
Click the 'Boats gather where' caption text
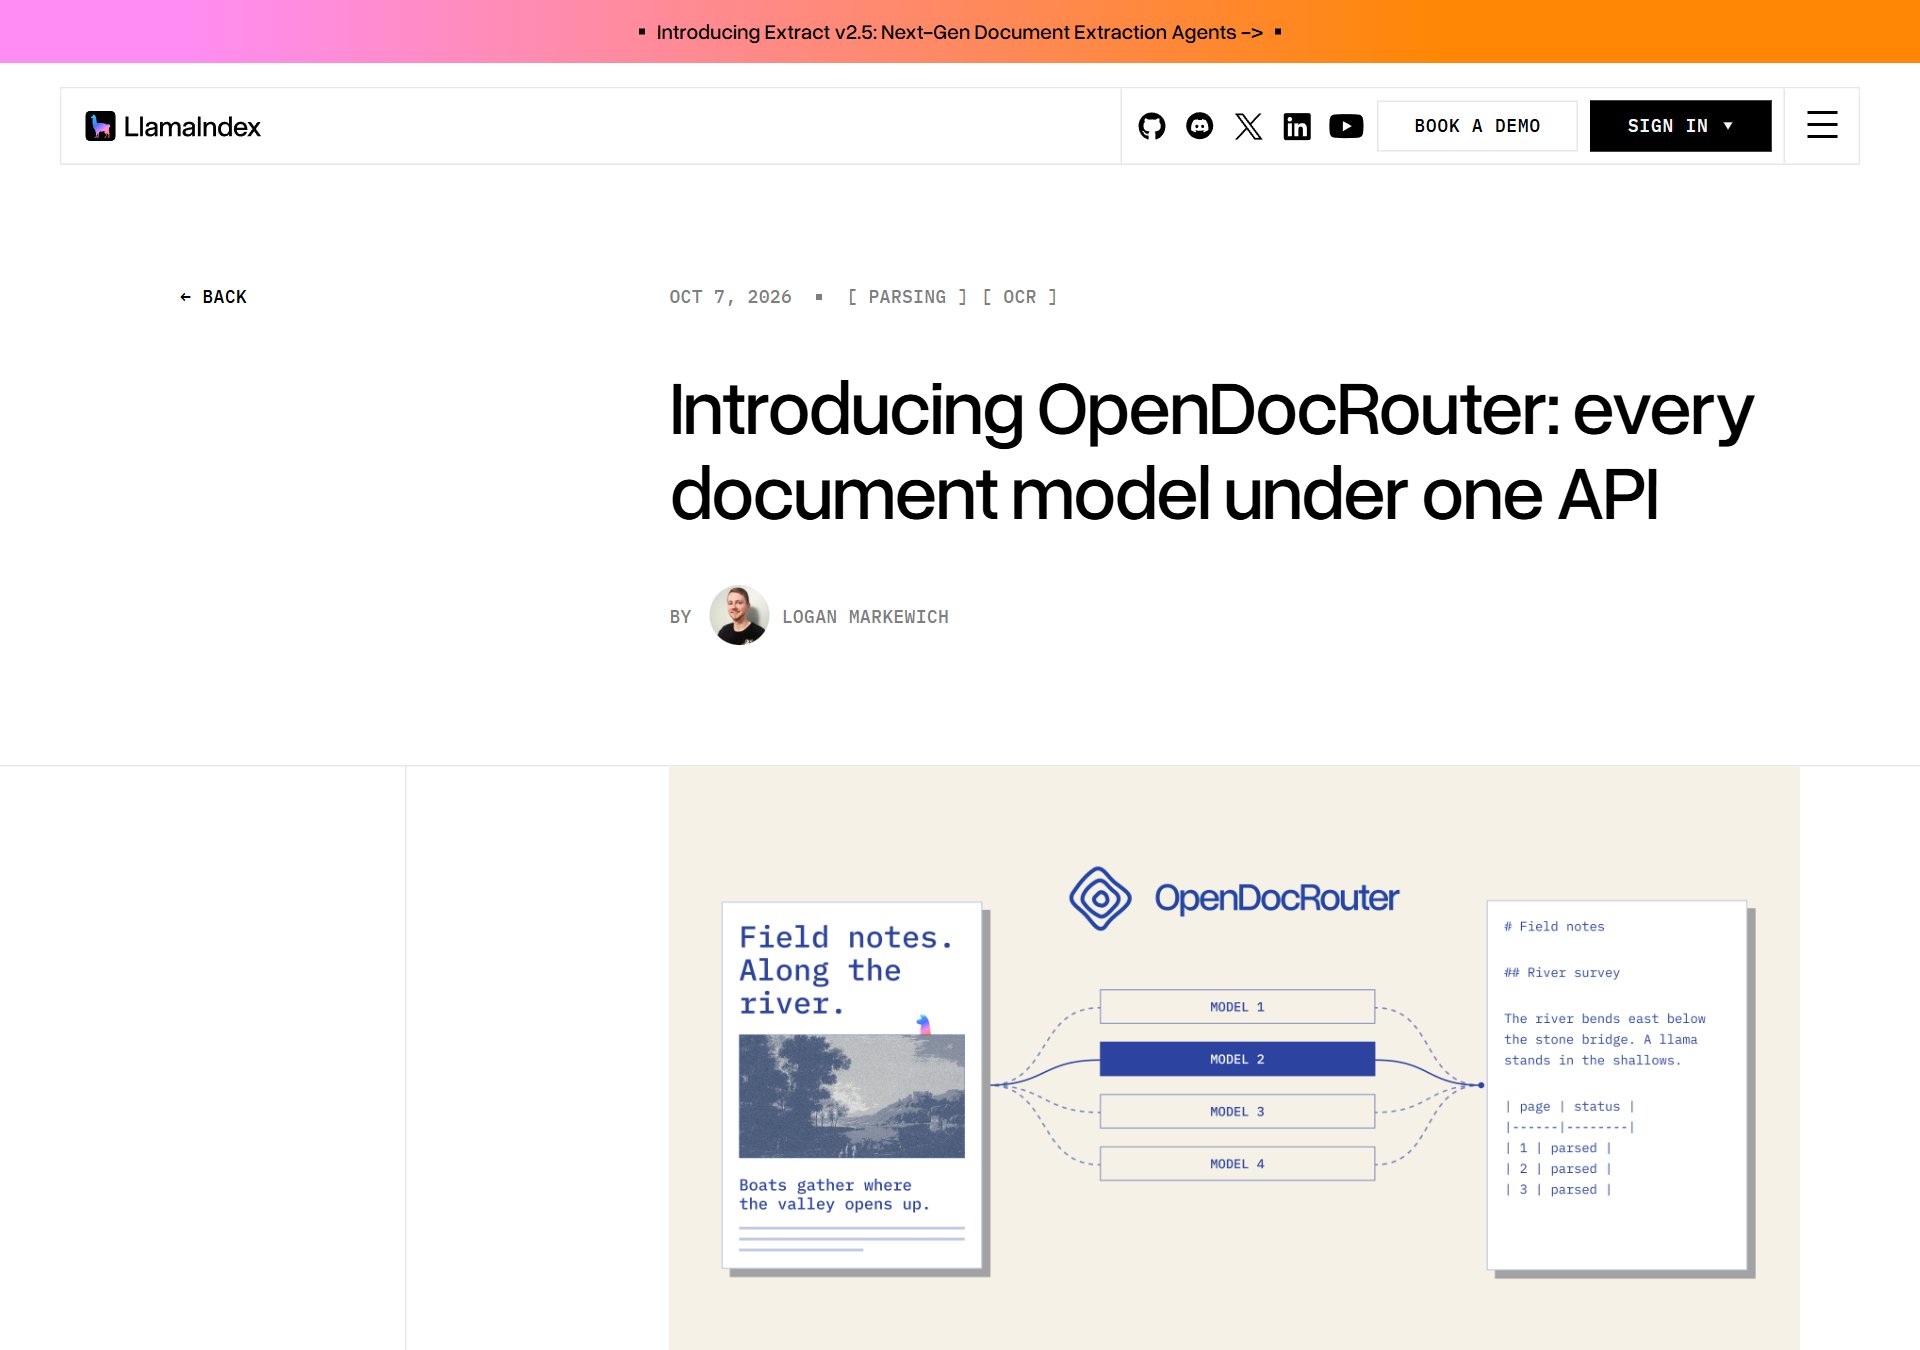(825, 1185)
